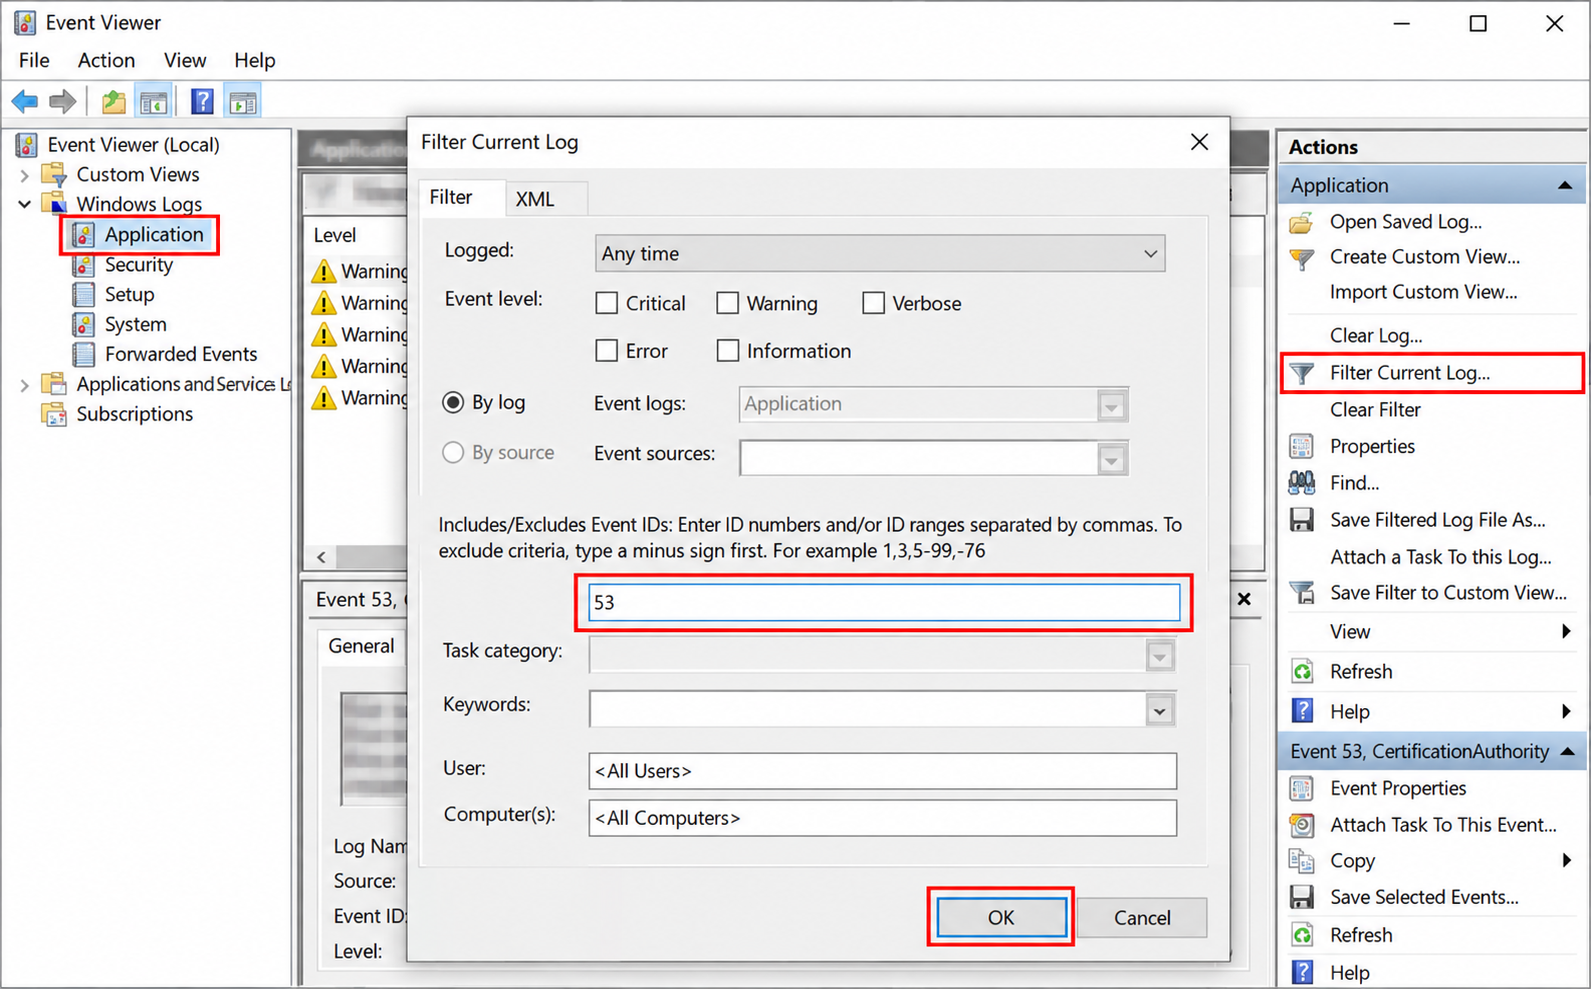
Task: Open the Logged time range dropdown
Action: tap(880, 254)
